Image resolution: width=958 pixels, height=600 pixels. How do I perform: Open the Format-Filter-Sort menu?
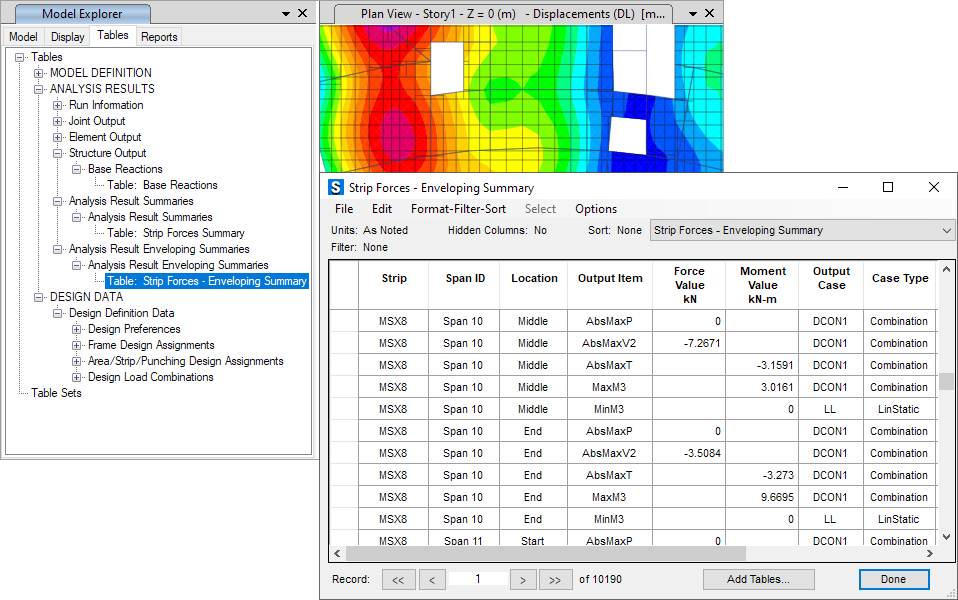pyautogui.click(x=458, y=209)
